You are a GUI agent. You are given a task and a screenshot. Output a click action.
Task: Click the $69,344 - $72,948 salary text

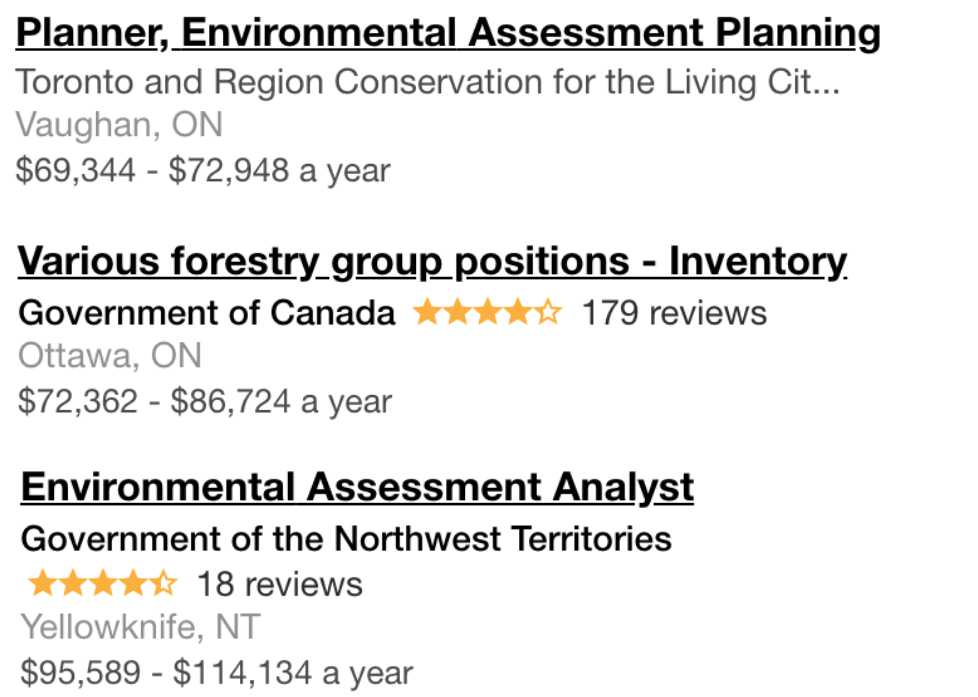click(x=203, y=171)
